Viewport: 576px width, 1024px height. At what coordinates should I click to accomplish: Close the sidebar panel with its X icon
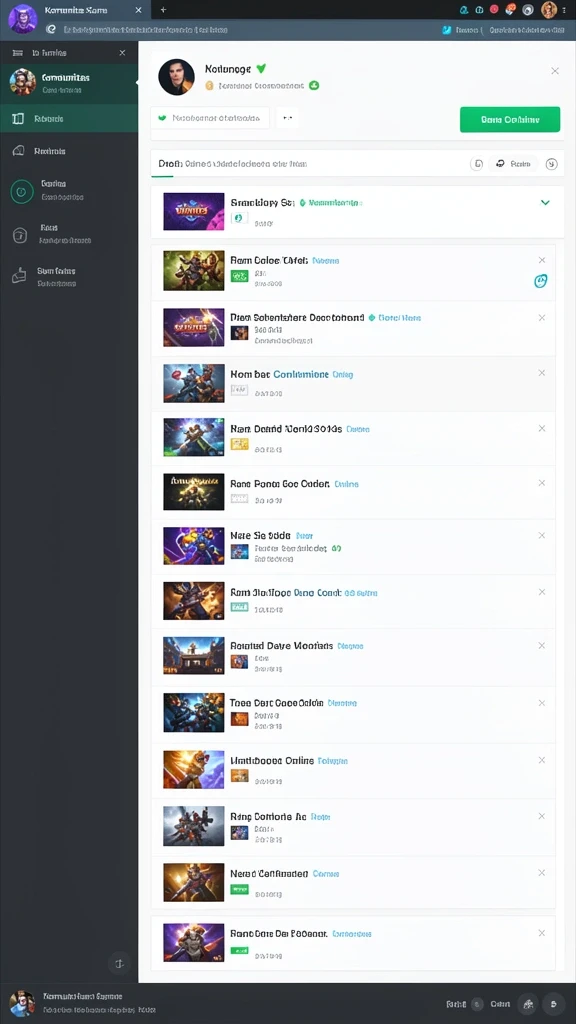tap(122, 53)
